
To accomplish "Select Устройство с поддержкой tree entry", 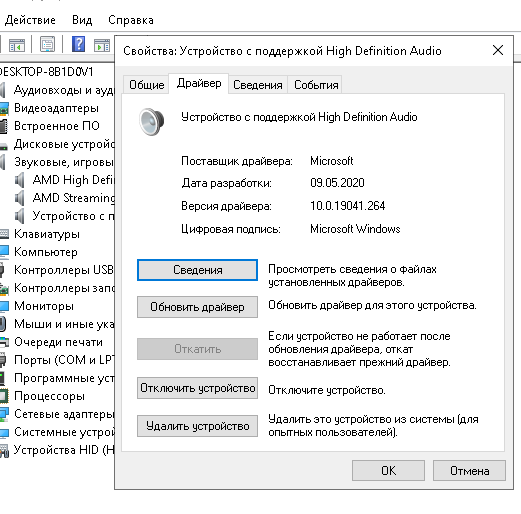I will [73, 216].
